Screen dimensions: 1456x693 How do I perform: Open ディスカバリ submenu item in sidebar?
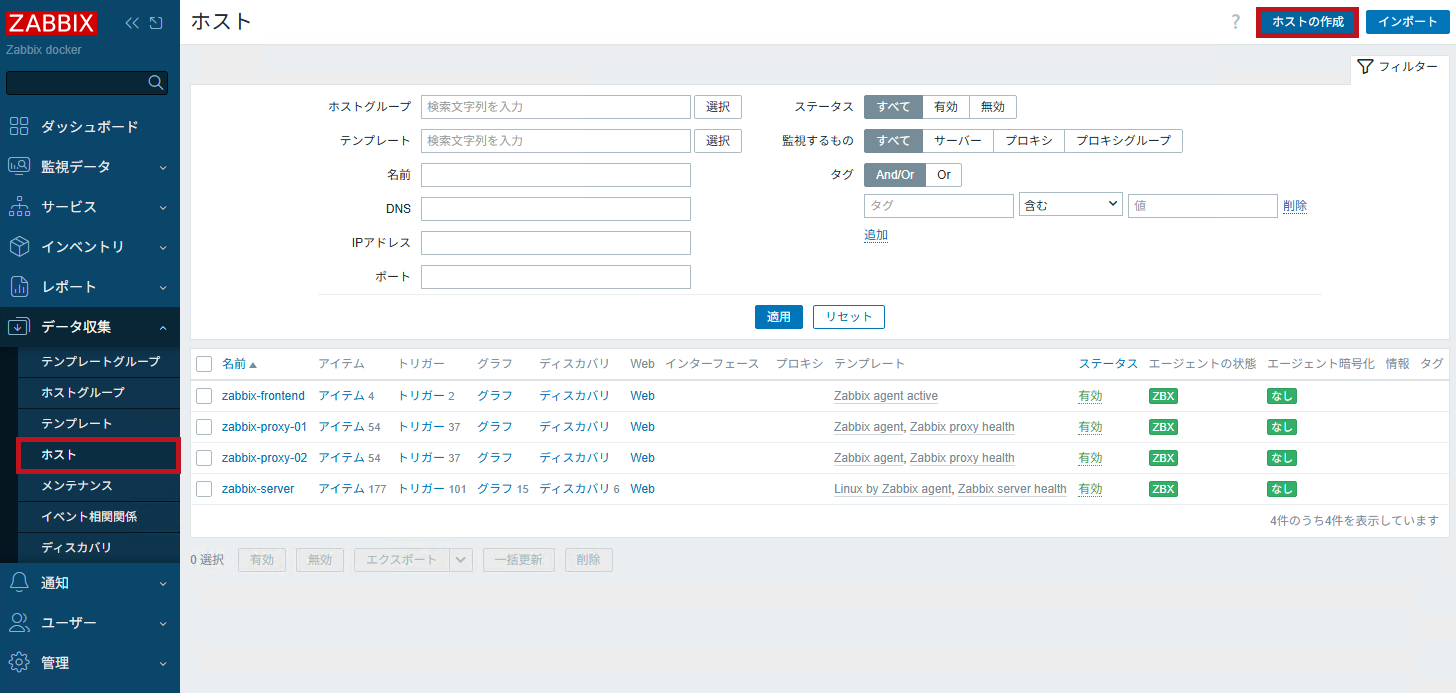tap(100, 548)
